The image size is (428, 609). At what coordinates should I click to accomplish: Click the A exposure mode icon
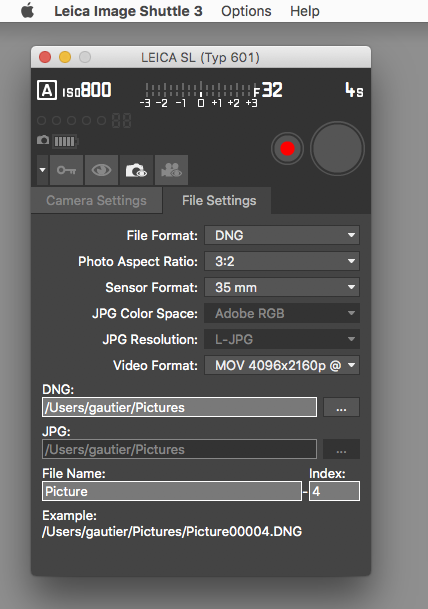tap(47, 90)
